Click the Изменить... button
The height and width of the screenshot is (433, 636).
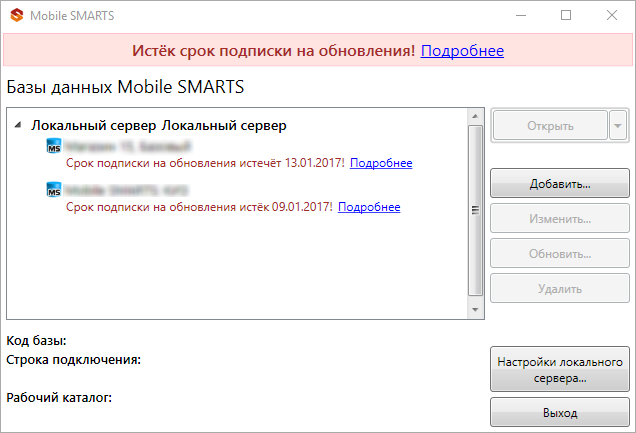pos(560,219)
